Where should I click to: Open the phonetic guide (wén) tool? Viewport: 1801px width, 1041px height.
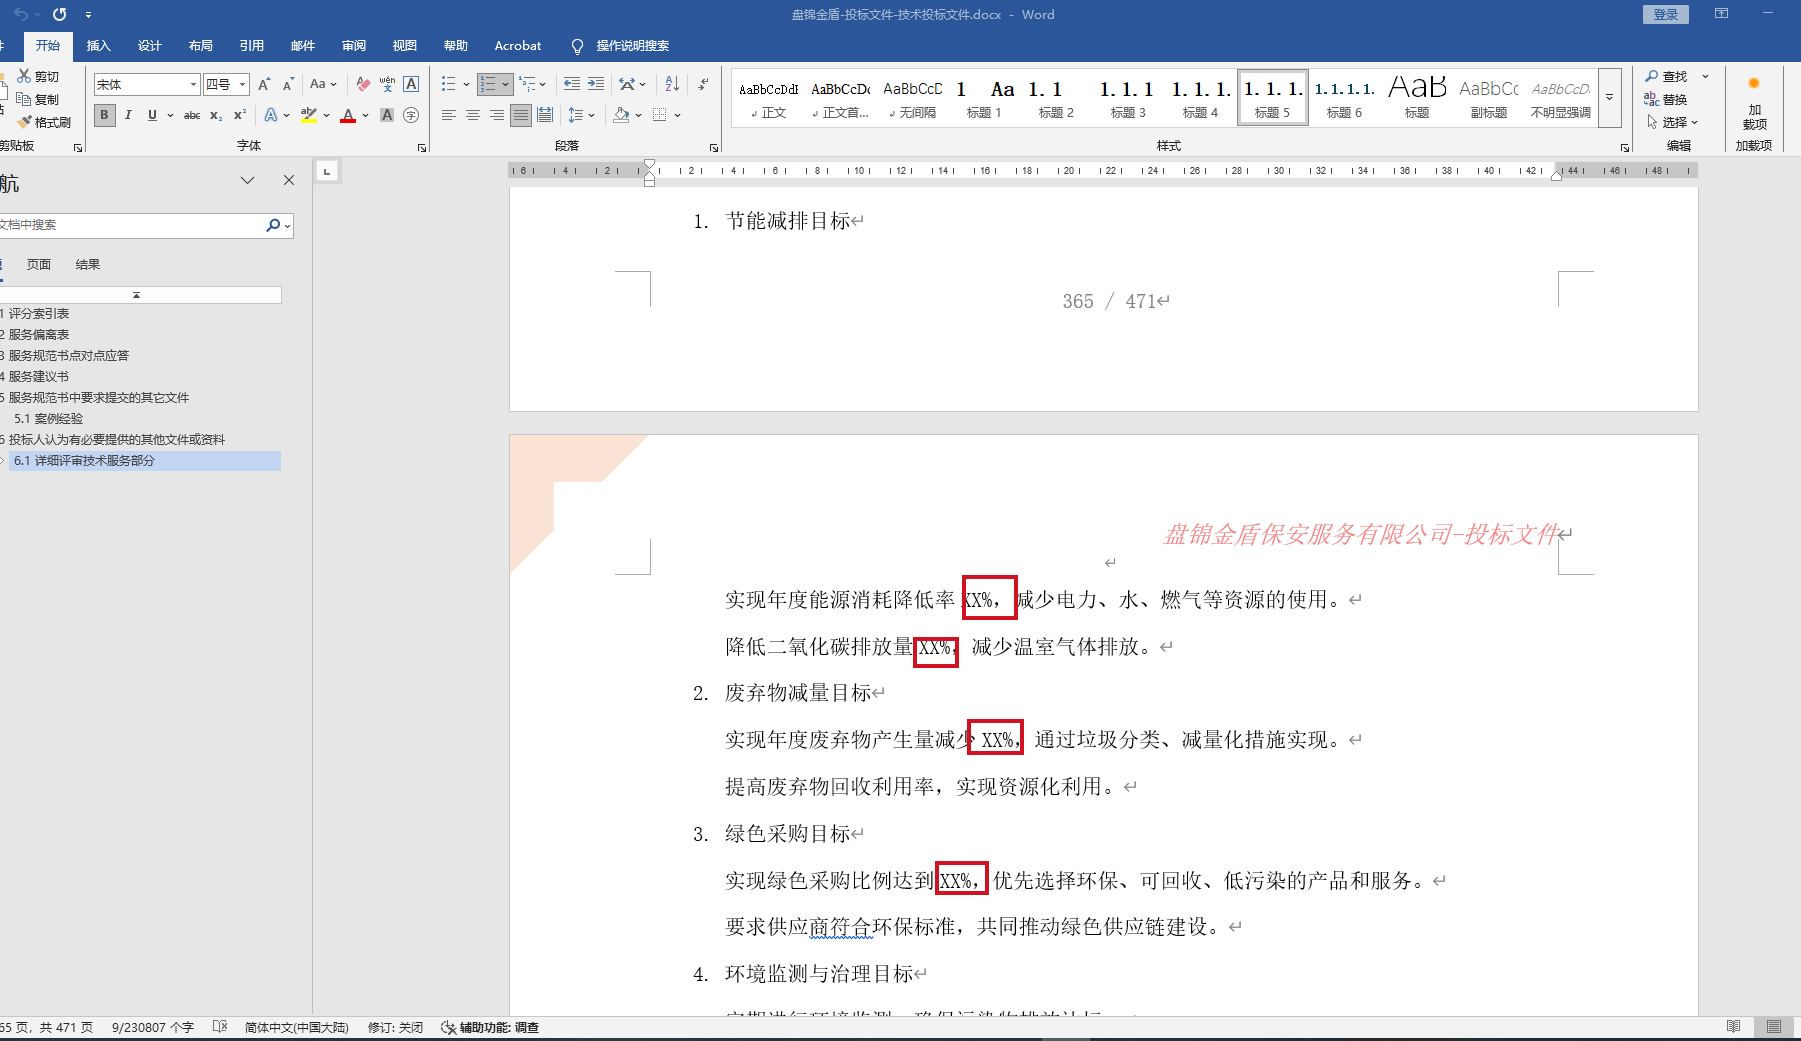click(387, 85)
